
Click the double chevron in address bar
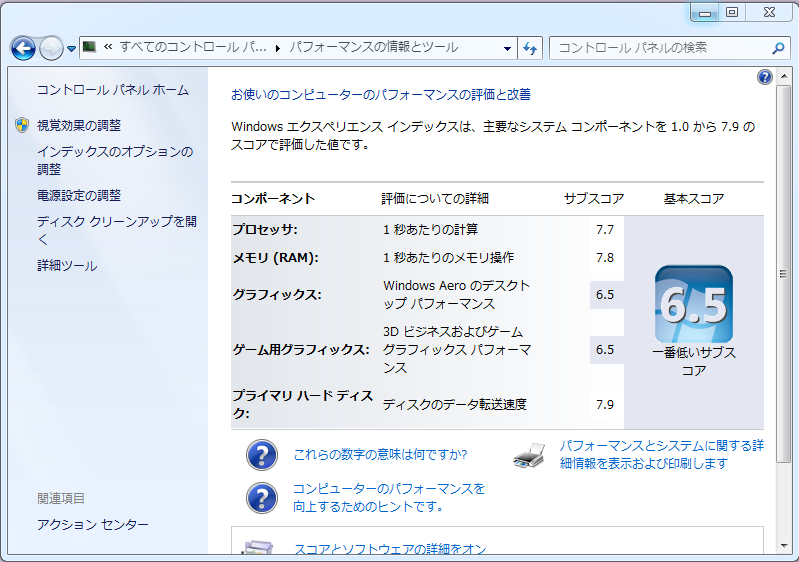(108, 47)
